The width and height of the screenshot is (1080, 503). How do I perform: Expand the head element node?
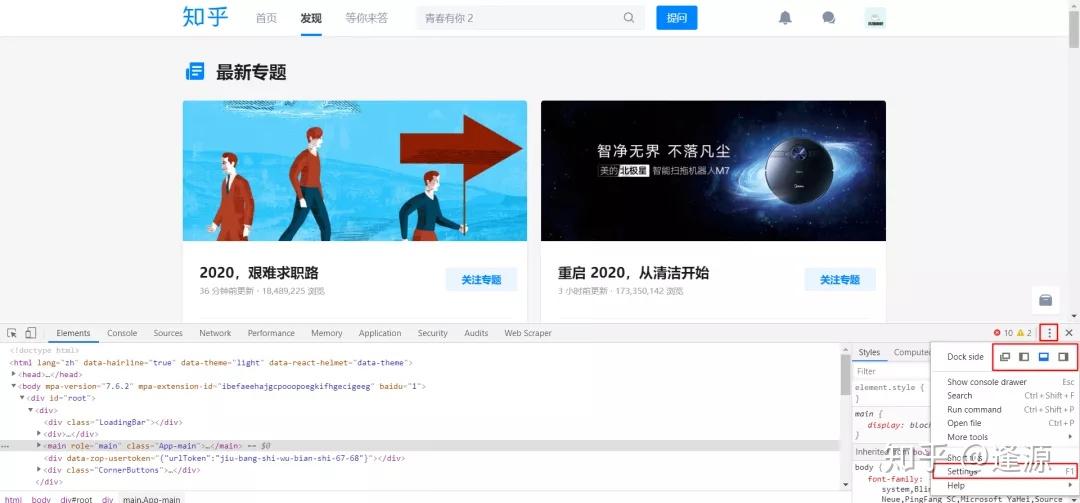coord(14,373)
